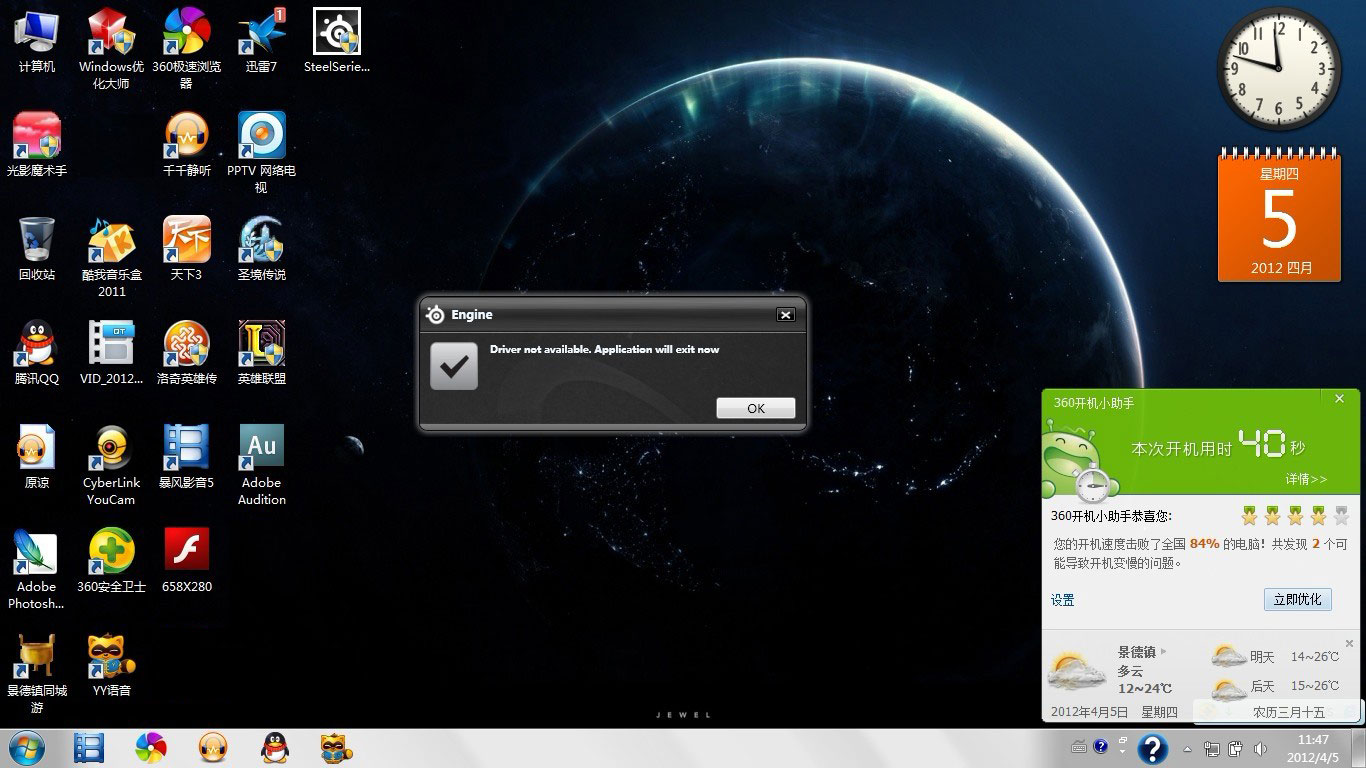Click the 2012年4月5日 date in weather panel

pos(1090,712)
